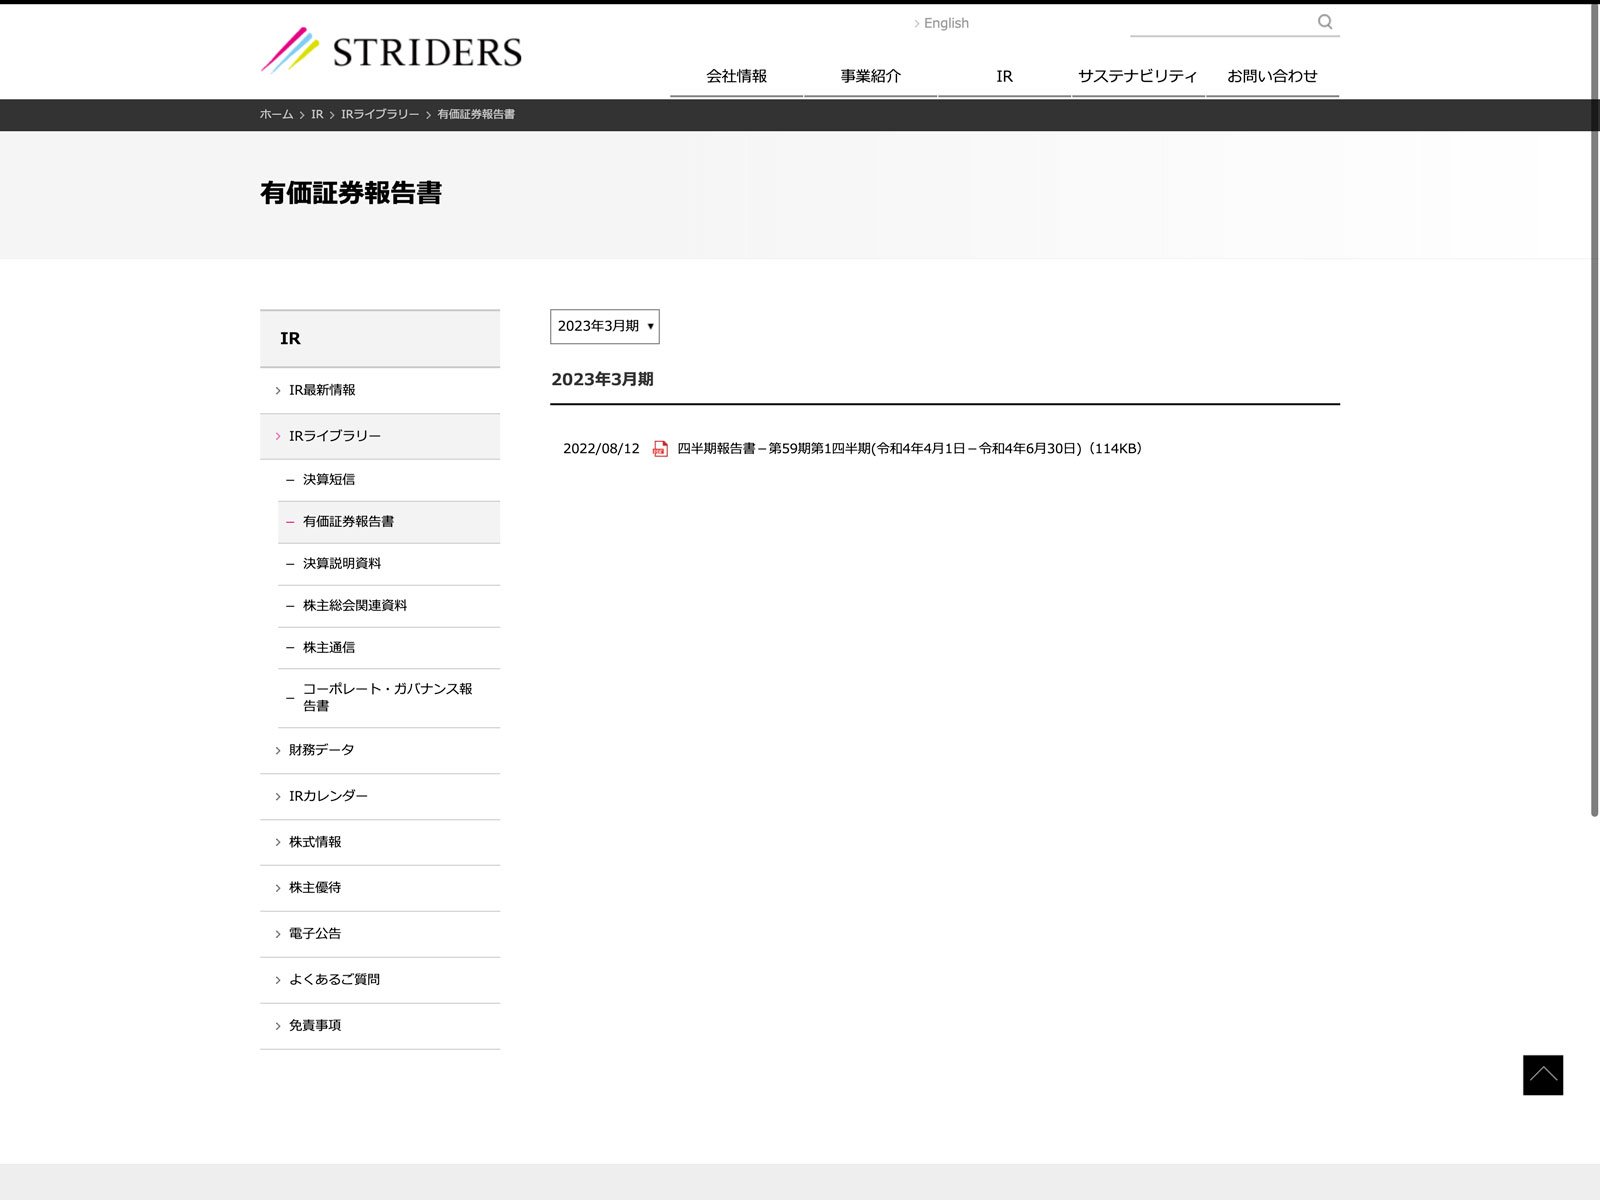1600x1200 pixels.
Task: Select 株主総会関連資料 in the sidebar
Action: pyautogui.click(x=354, y=606)
